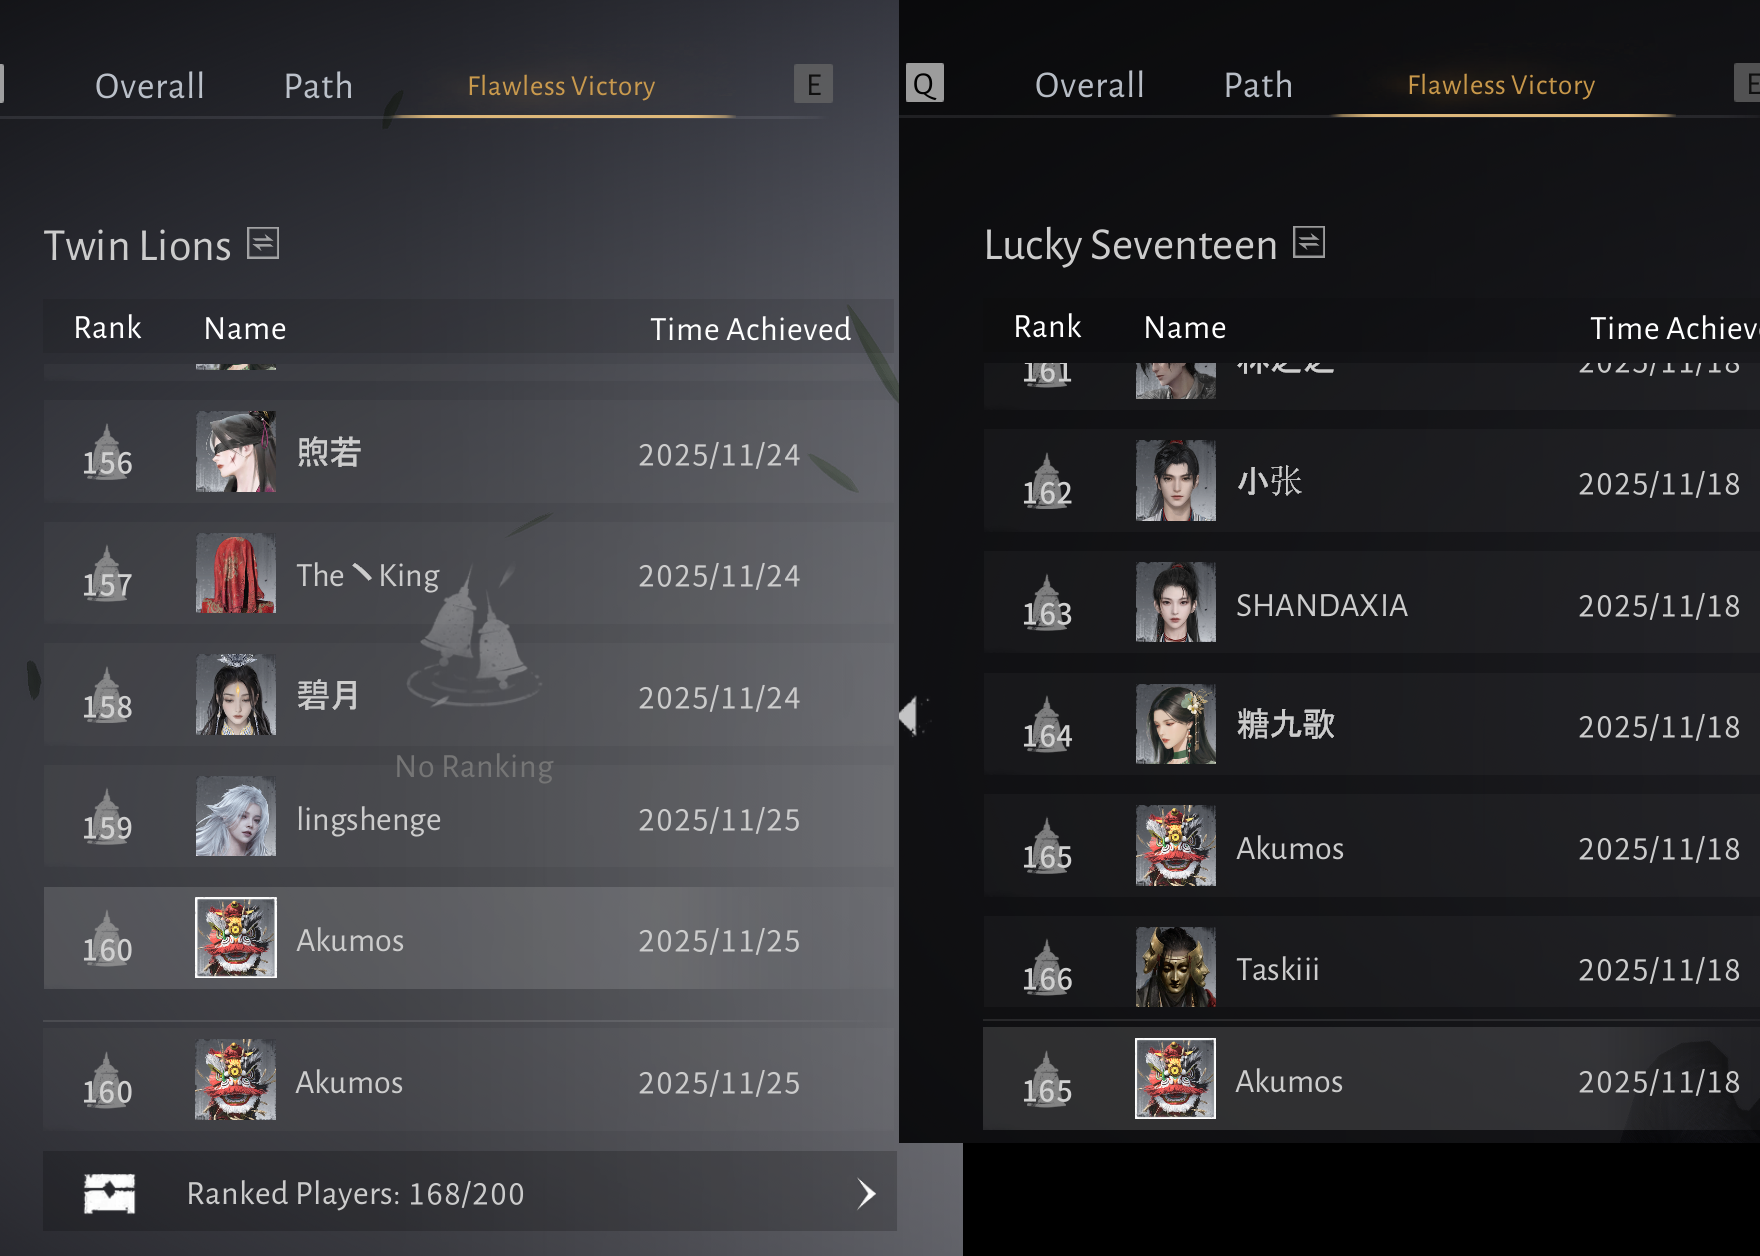Click the highlighted Akumos rank 160 row

coord(470,938)
